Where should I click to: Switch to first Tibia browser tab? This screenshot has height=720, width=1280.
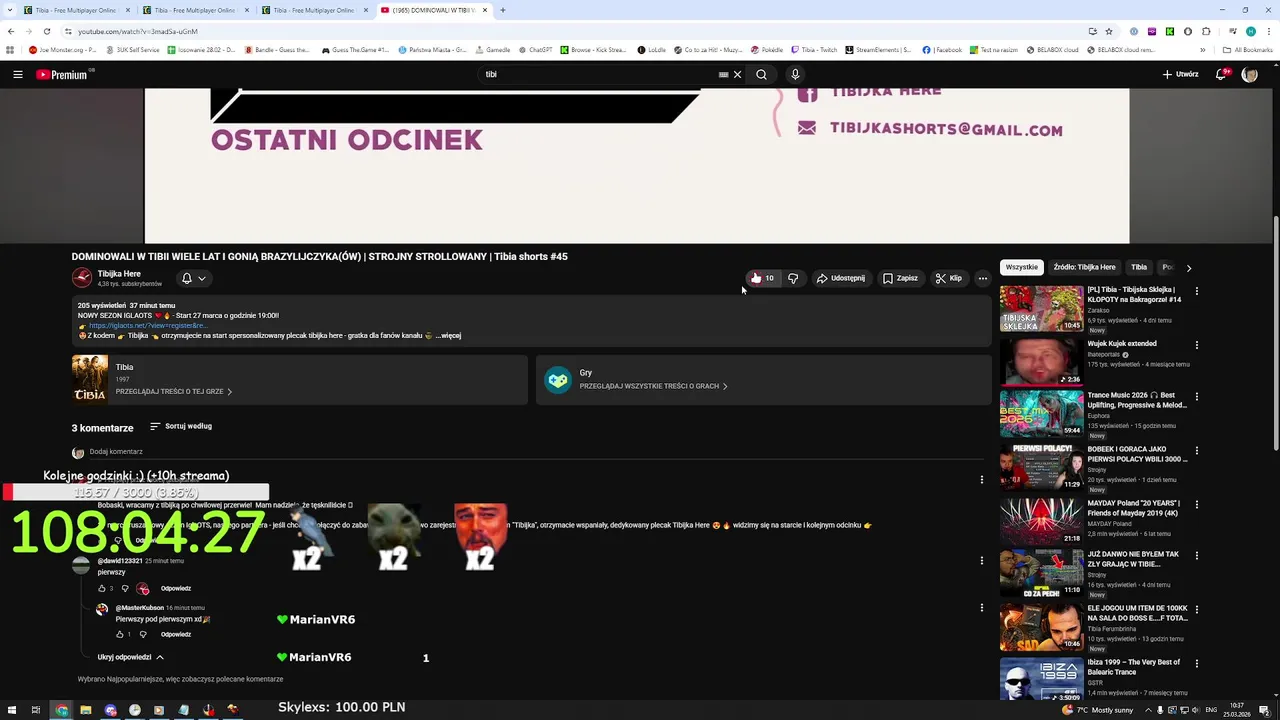click(75, 10)
